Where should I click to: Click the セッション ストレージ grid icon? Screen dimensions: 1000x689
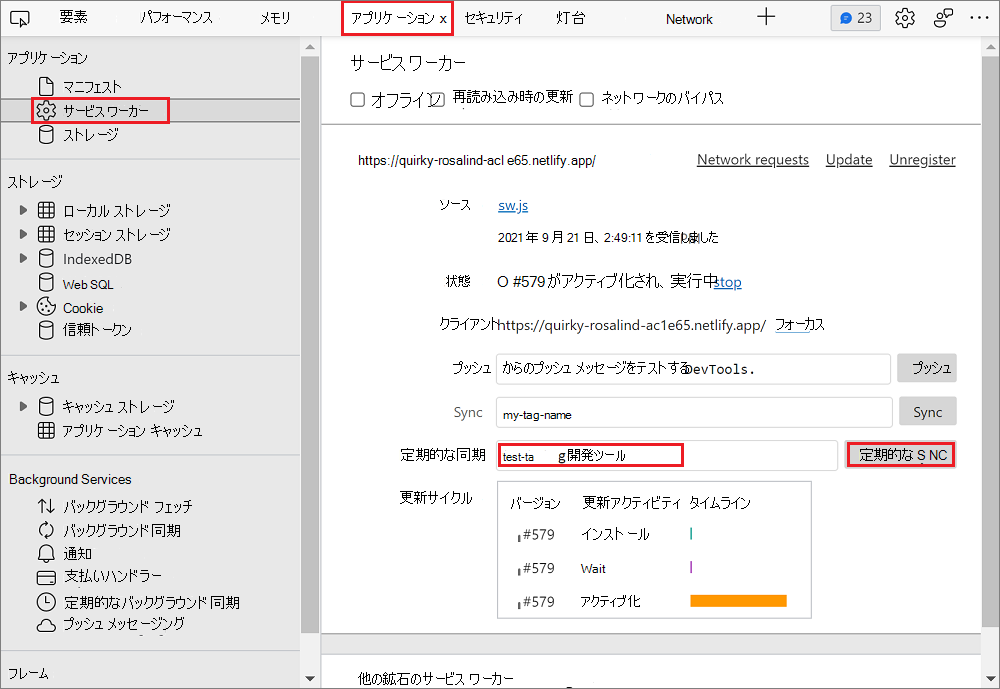[x=46, y=234]
